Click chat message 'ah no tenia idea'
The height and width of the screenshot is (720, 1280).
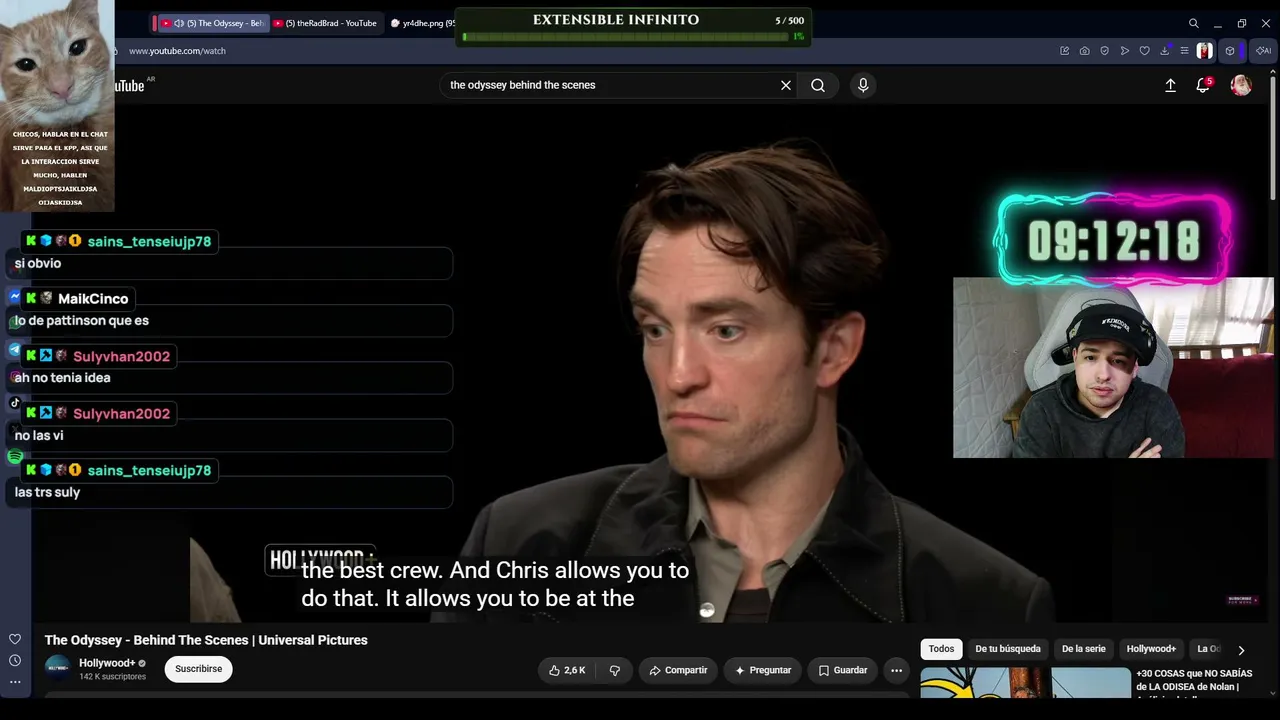click(x=62, y=378)
